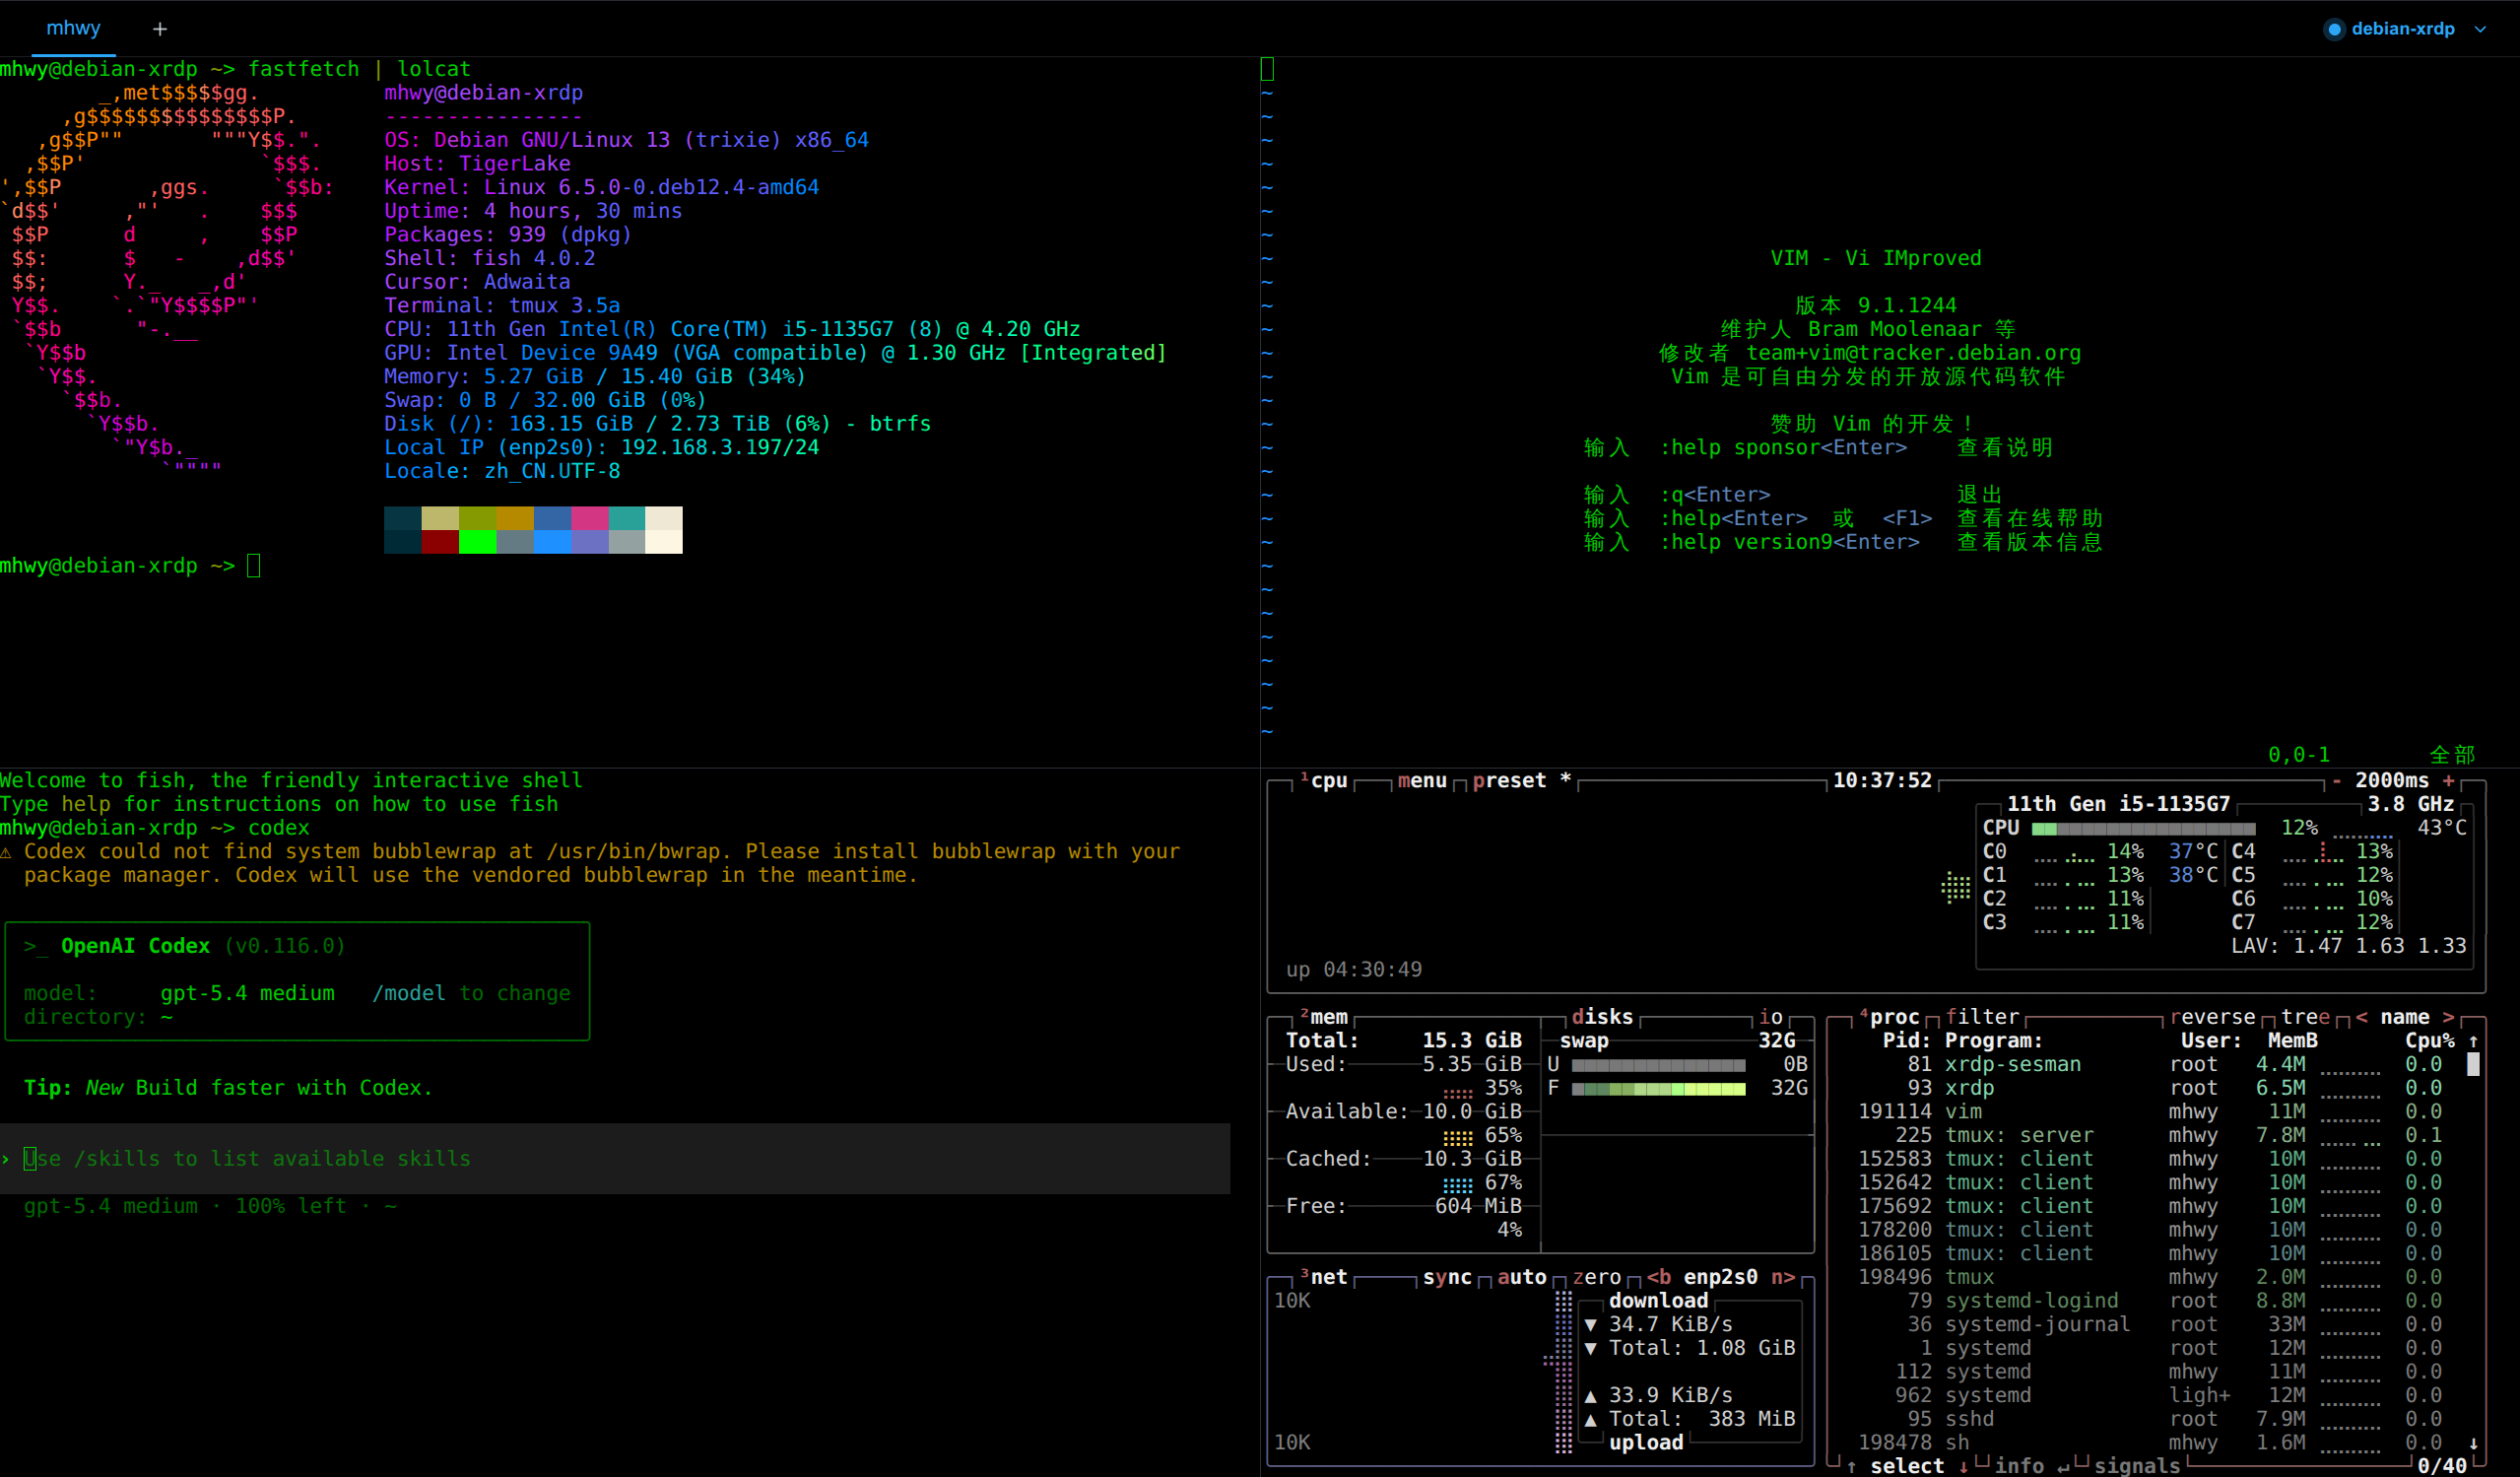2520x1477 pixels.
Task: Select the systemd-logind process row
Action: 2150,1301
